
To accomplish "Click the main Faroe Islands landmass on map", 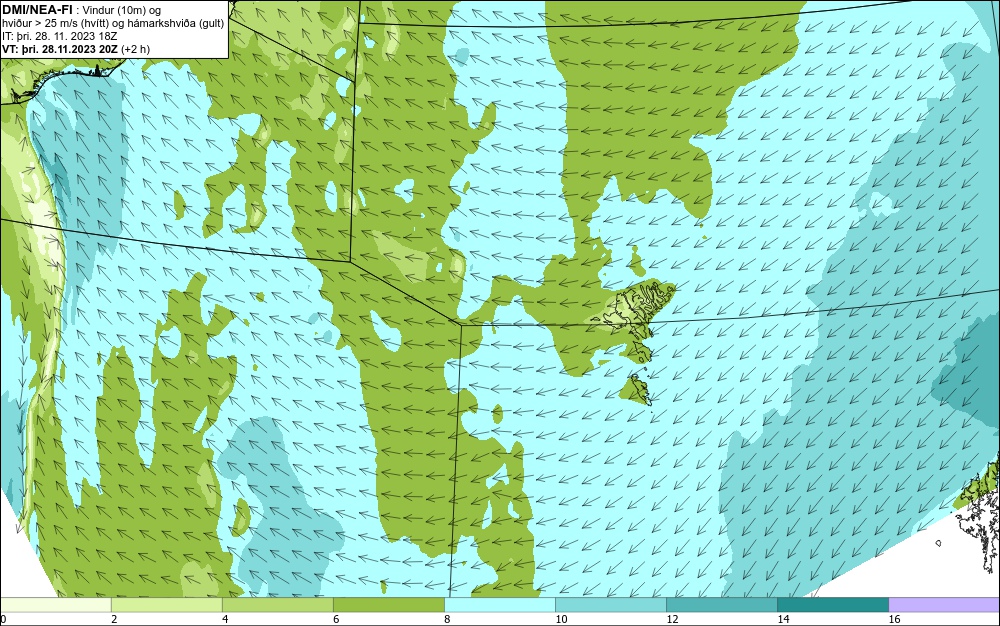I will [x=634, y=310].
